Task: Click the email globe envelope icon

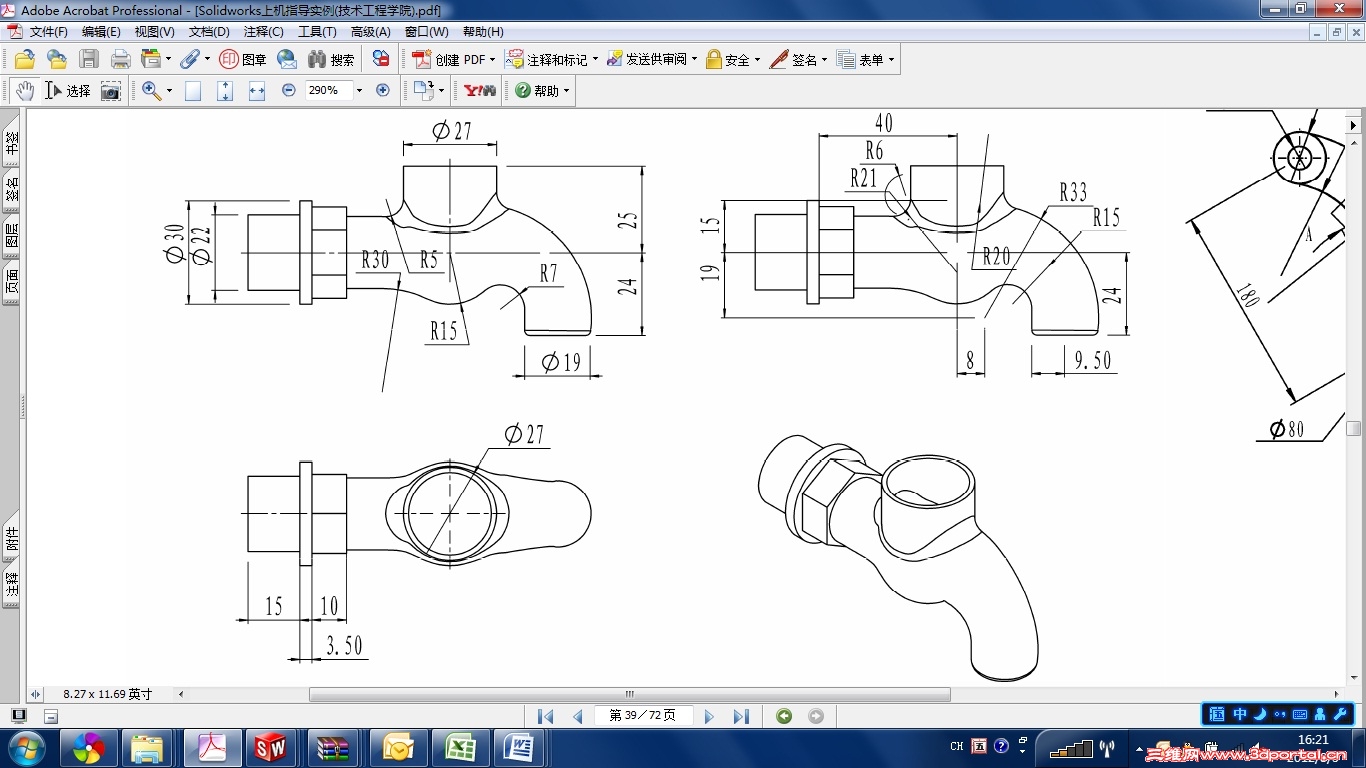Action: [287, 59]
